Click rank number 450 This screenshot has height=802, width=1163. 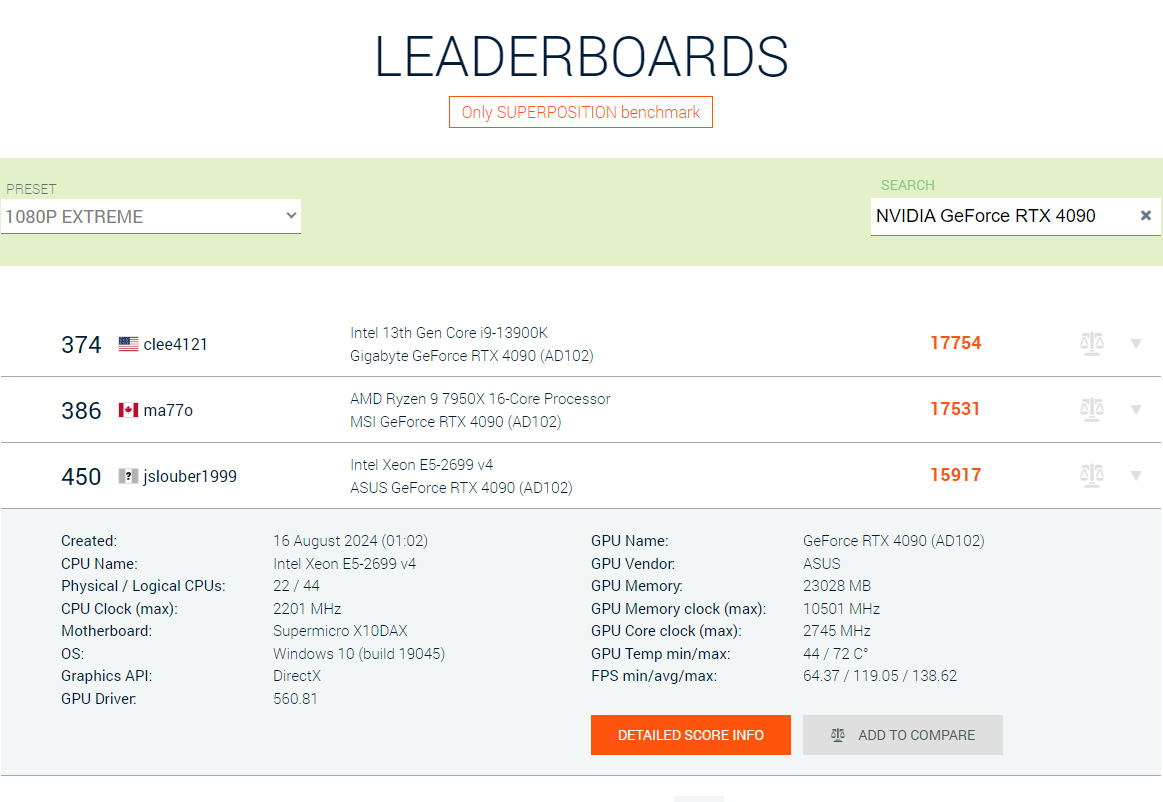81,477
